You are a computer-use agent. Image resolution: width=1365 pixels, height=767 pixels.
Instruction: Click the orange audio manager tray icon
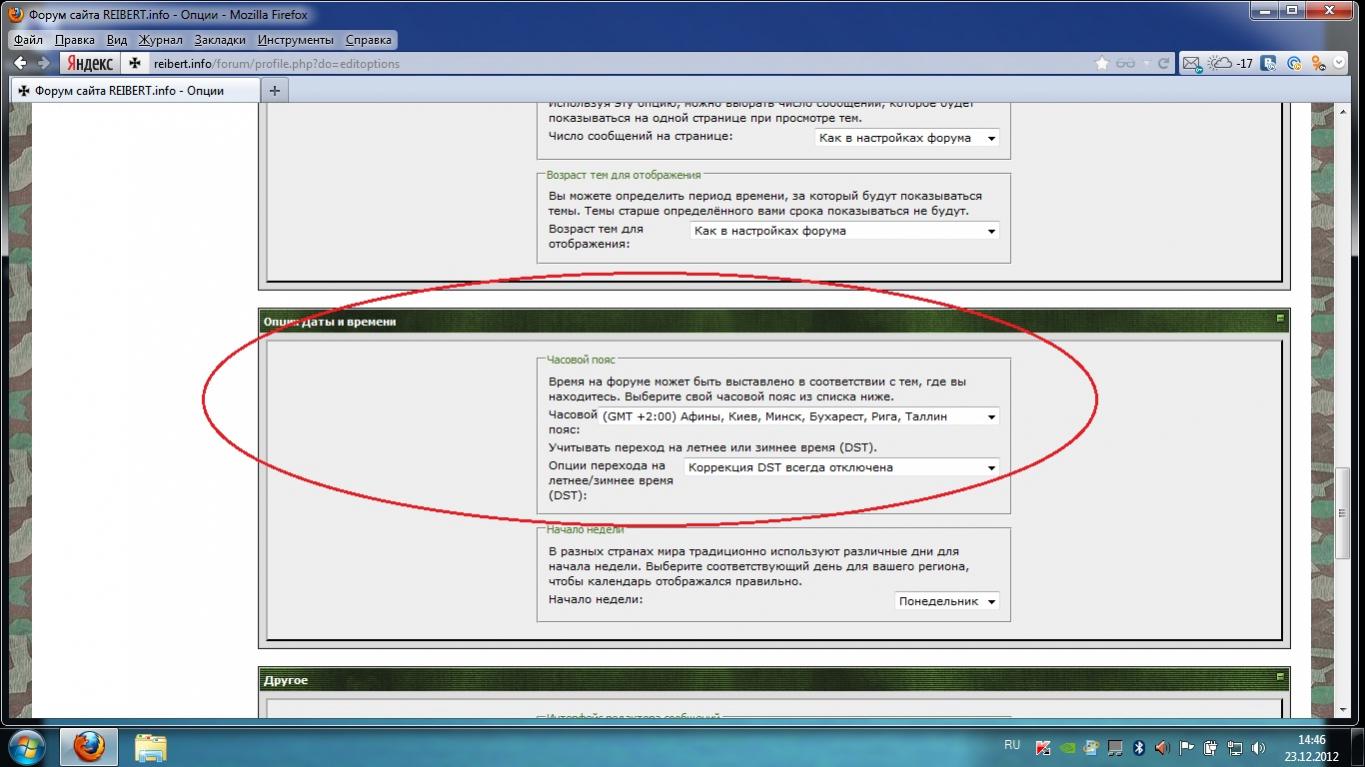point(1162,747)
